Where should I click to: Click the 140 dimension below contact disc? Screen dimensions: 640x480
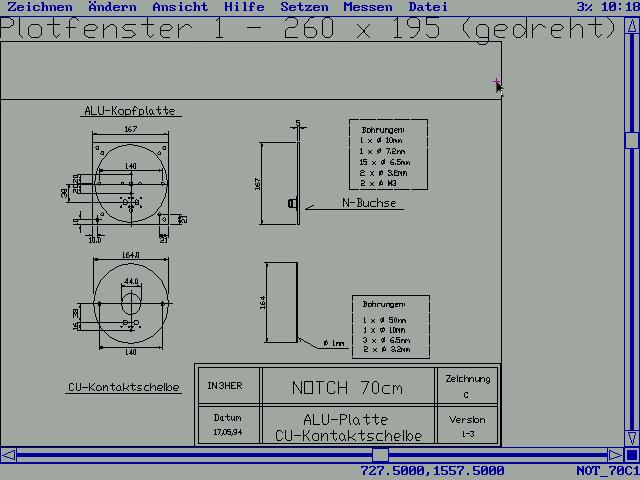coord(131,352)
